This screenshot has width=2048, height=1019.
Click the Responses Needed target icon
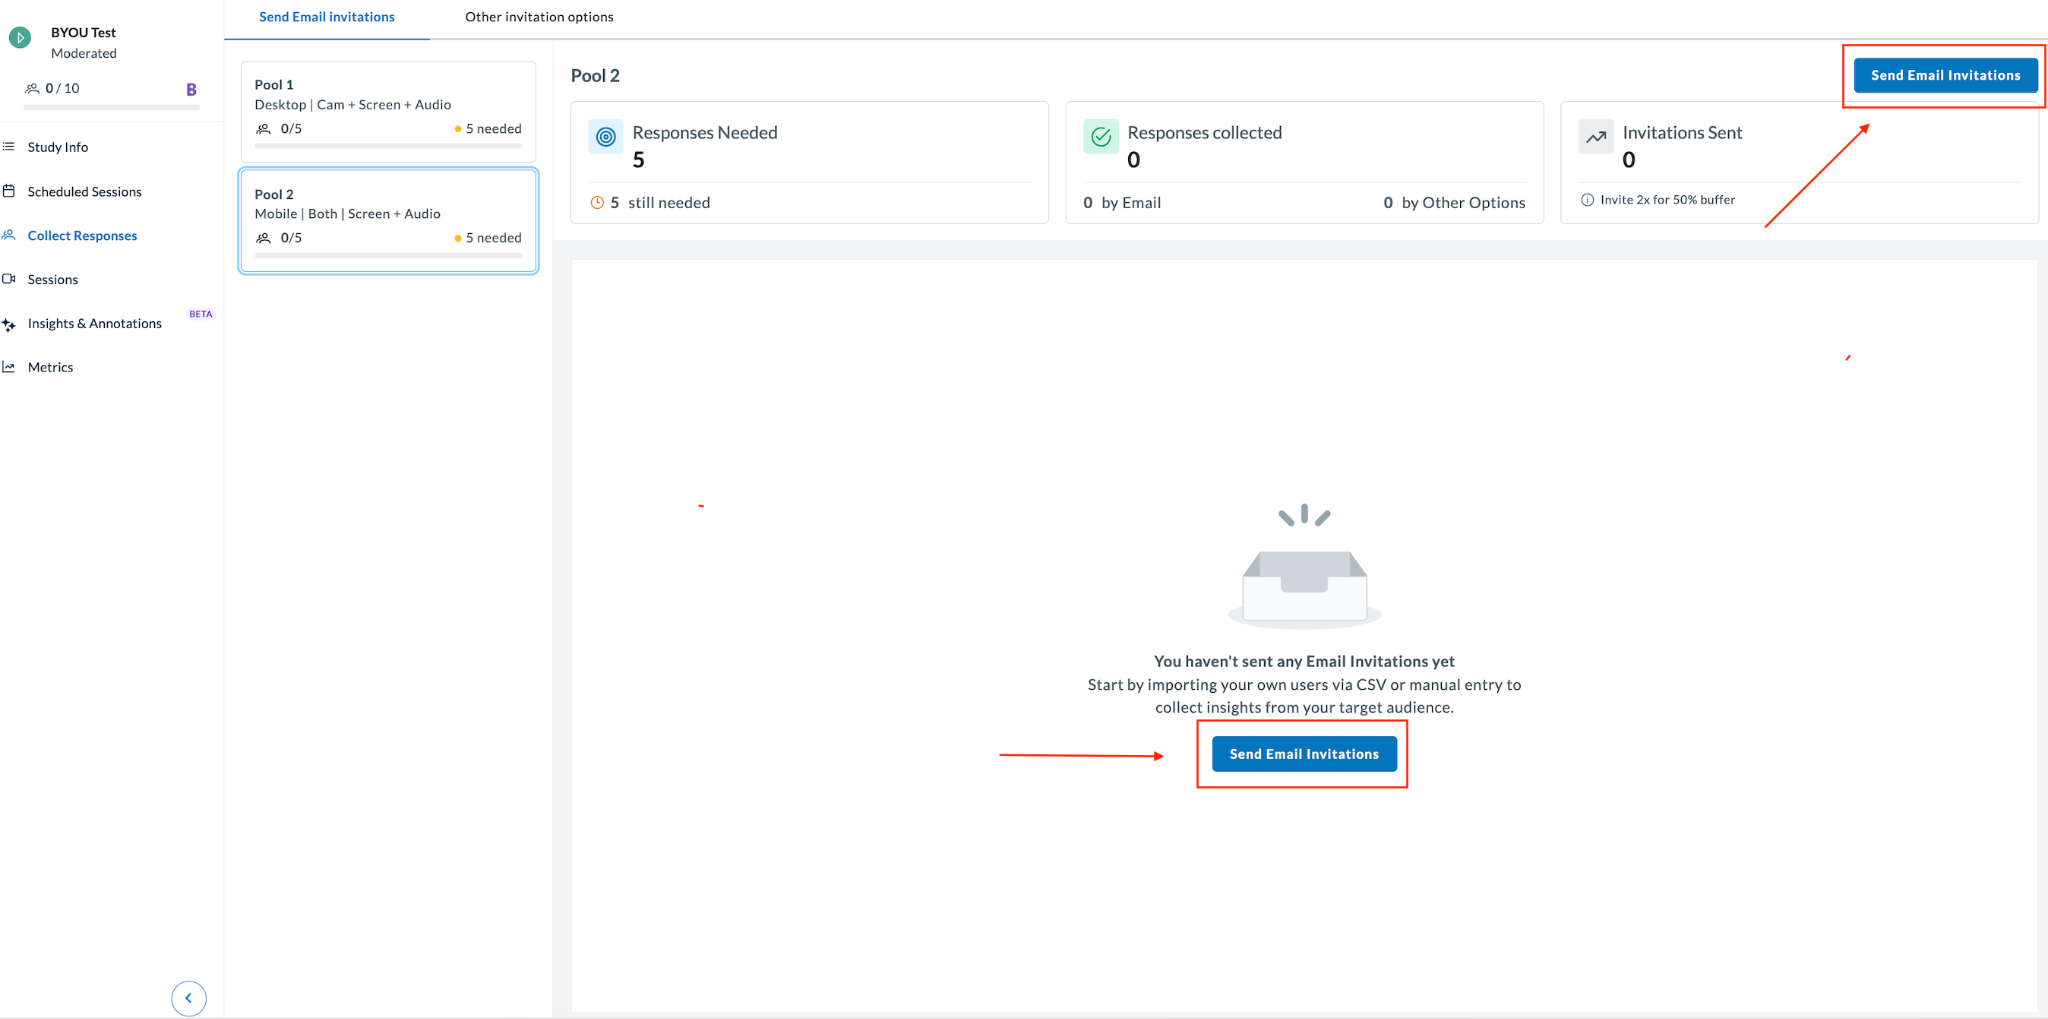coord(606,137)
